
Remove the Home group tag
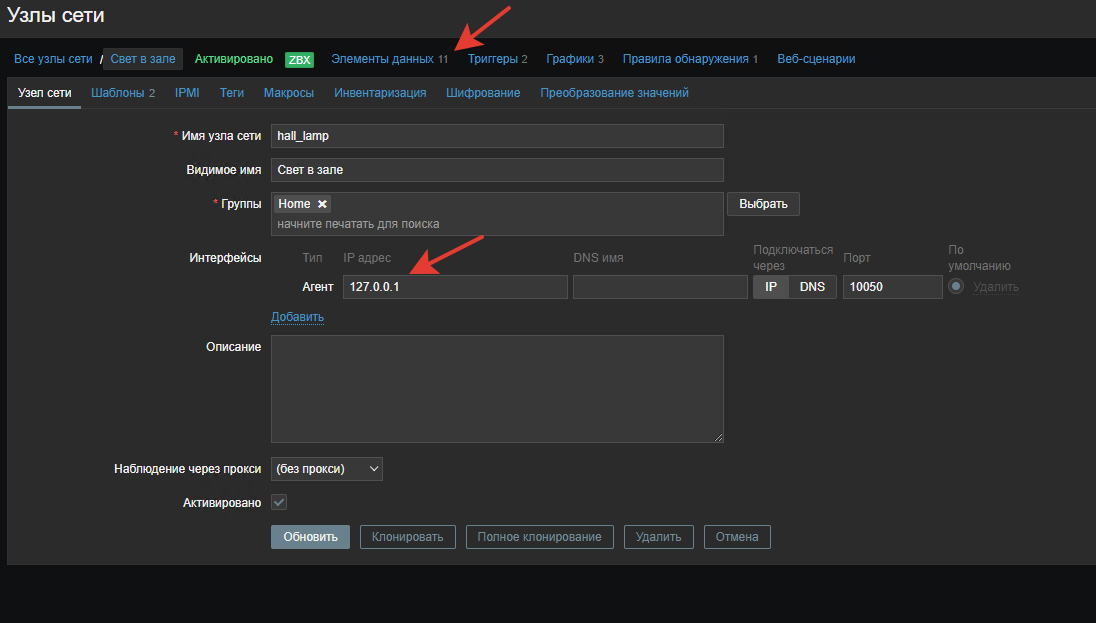pos(322,204)
